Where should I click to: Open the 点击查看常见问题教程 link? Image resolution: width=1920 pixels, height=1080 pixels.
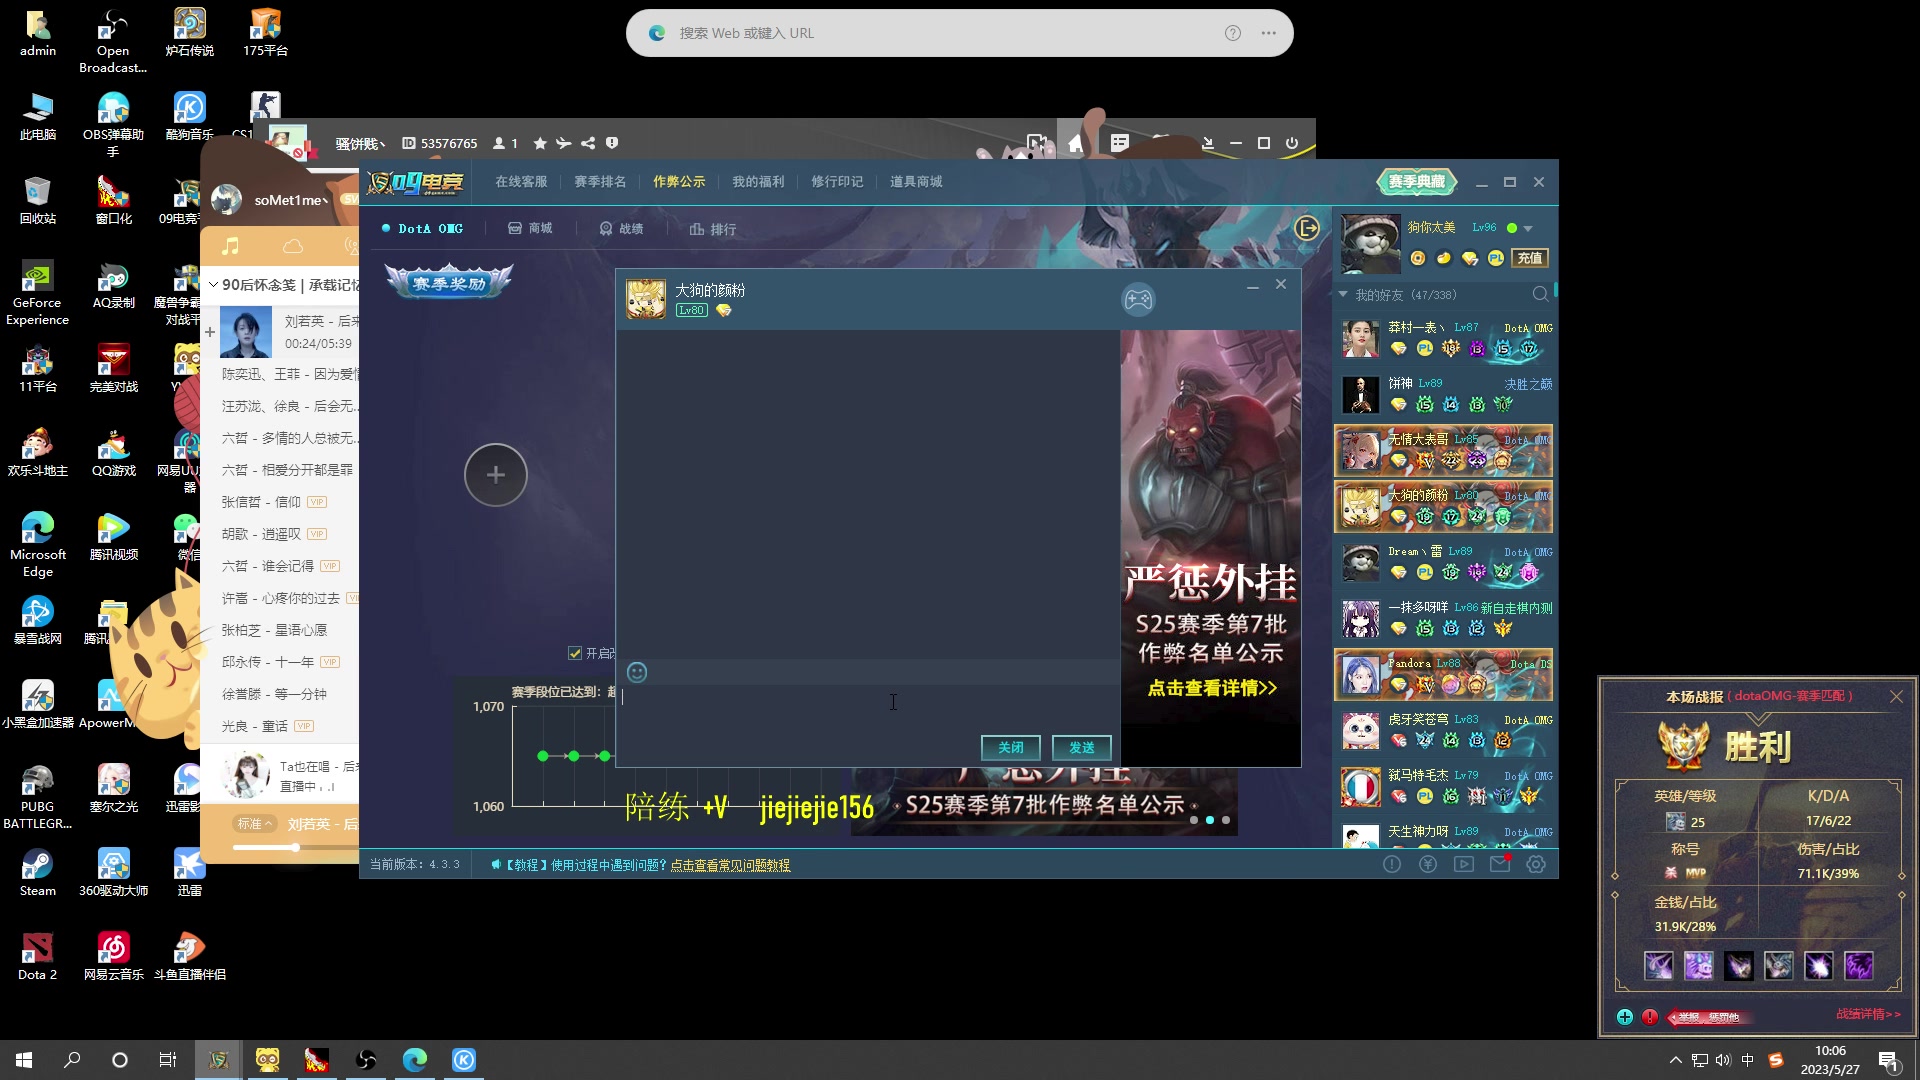[x=730, y=865]
